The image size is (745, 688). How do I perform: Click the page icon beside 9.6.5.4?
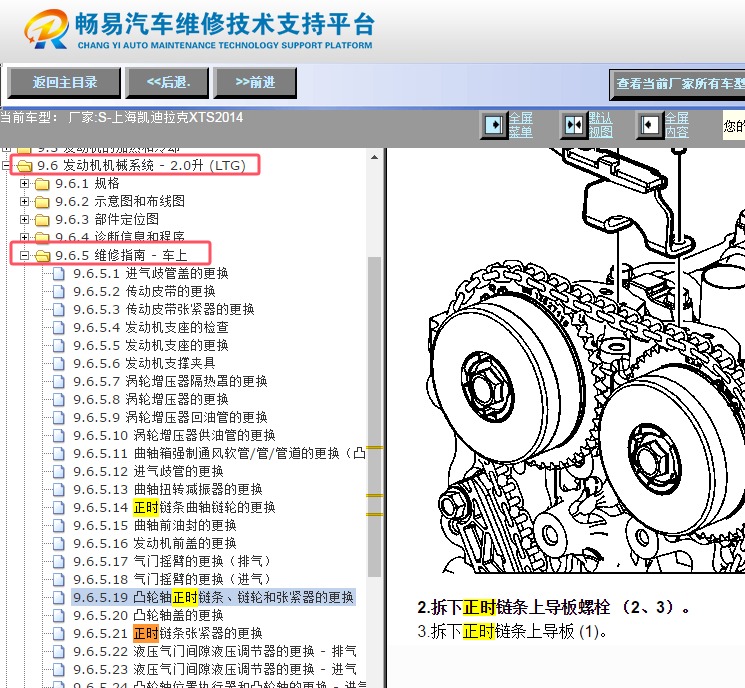(58, 328)
